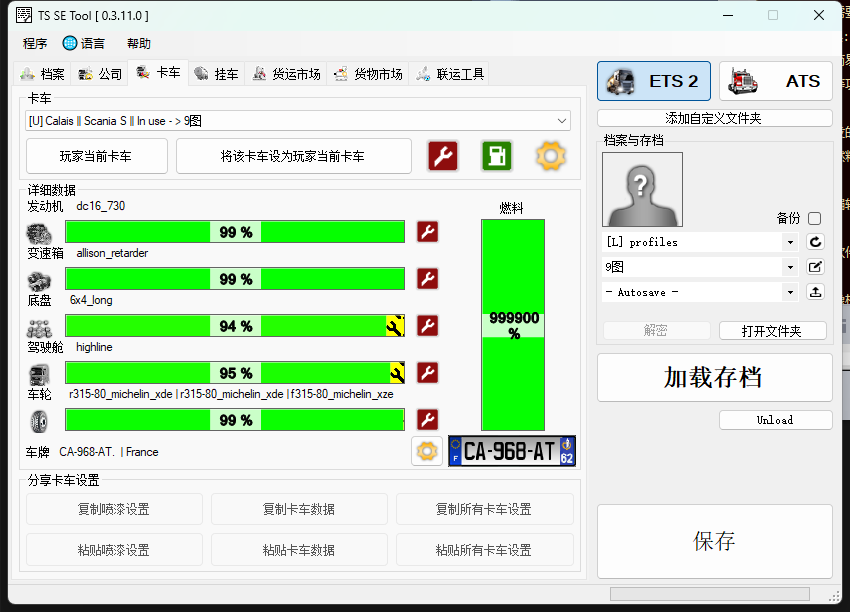Switch to the 联运工具 convoy tools tab
This screenshot has height=612, width=850.
coord(450,74)
